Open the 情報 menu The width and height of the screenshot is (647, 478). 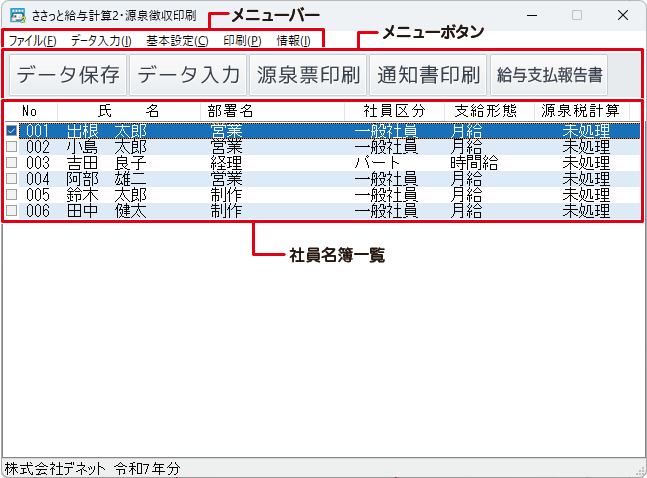[x=293, y=41]
